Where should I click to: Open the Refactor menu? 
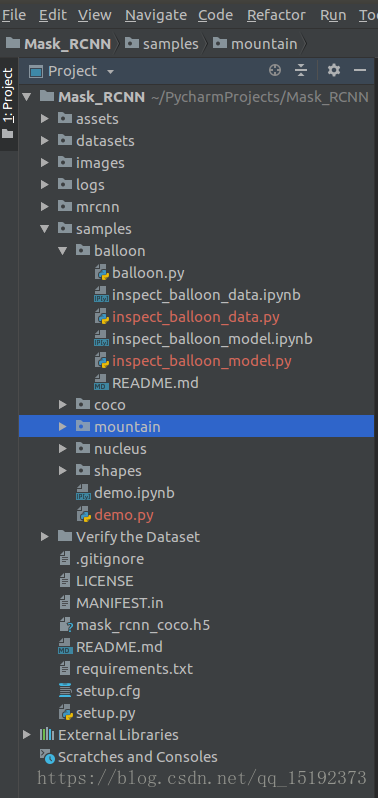(x=276, y=15)
